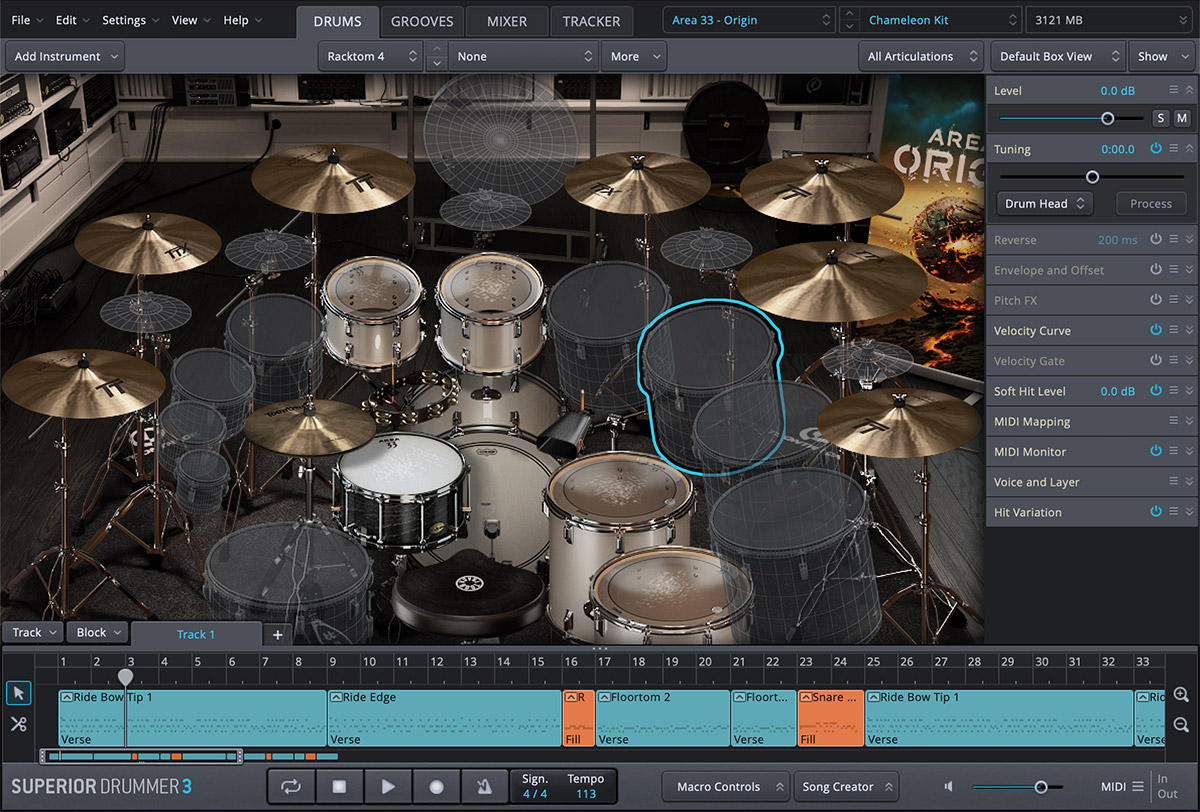Open the Track menu button

pyautogui.click(x=33, y=632)
